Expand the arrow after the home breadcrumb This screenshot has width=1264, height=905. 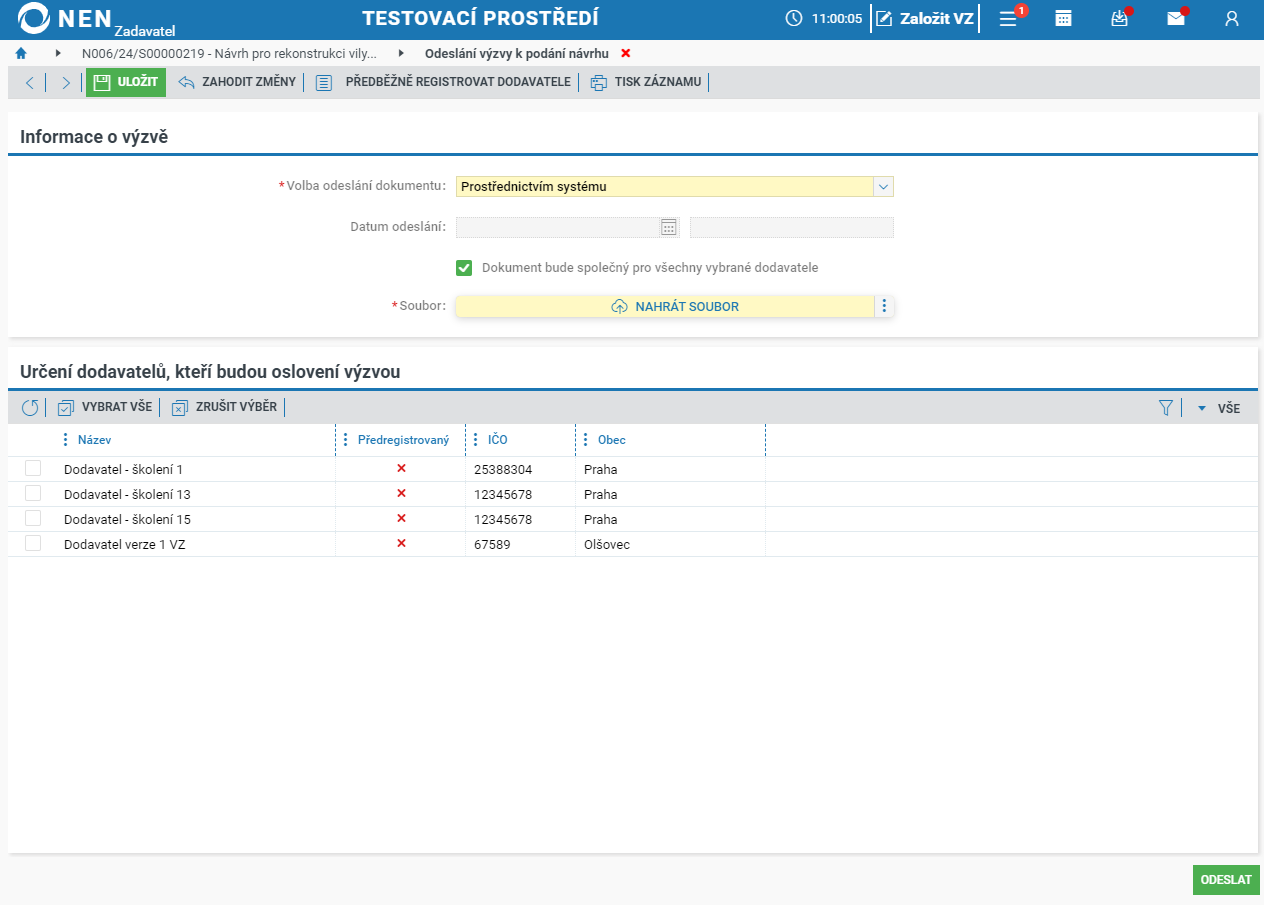point(58,53)
